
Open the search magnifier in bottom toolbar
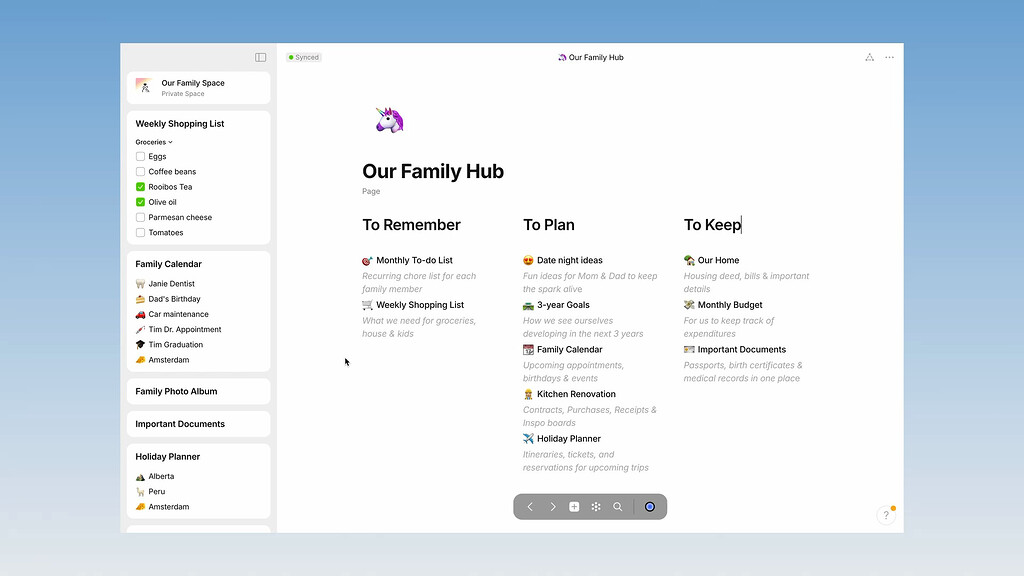(618, 507)
